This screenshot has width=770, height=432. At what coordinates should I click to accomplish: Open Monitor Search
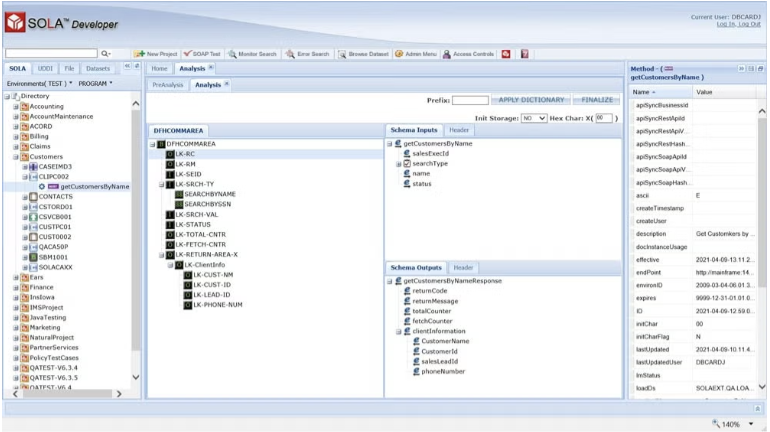[x=252, y=54]
